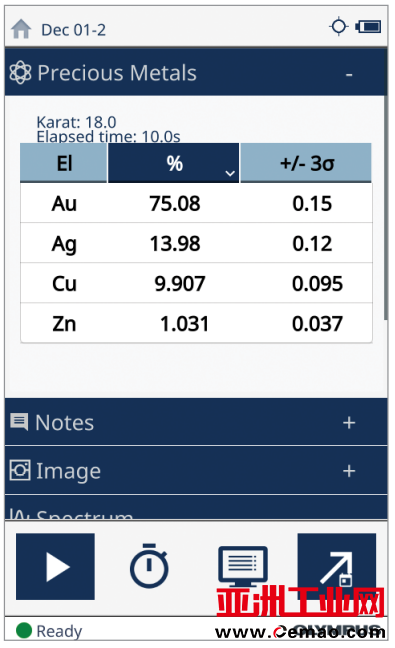Viewport: 395px width, 648px height.
Task: Select the +/- 3σ column header
Action: tap(306, 163)
